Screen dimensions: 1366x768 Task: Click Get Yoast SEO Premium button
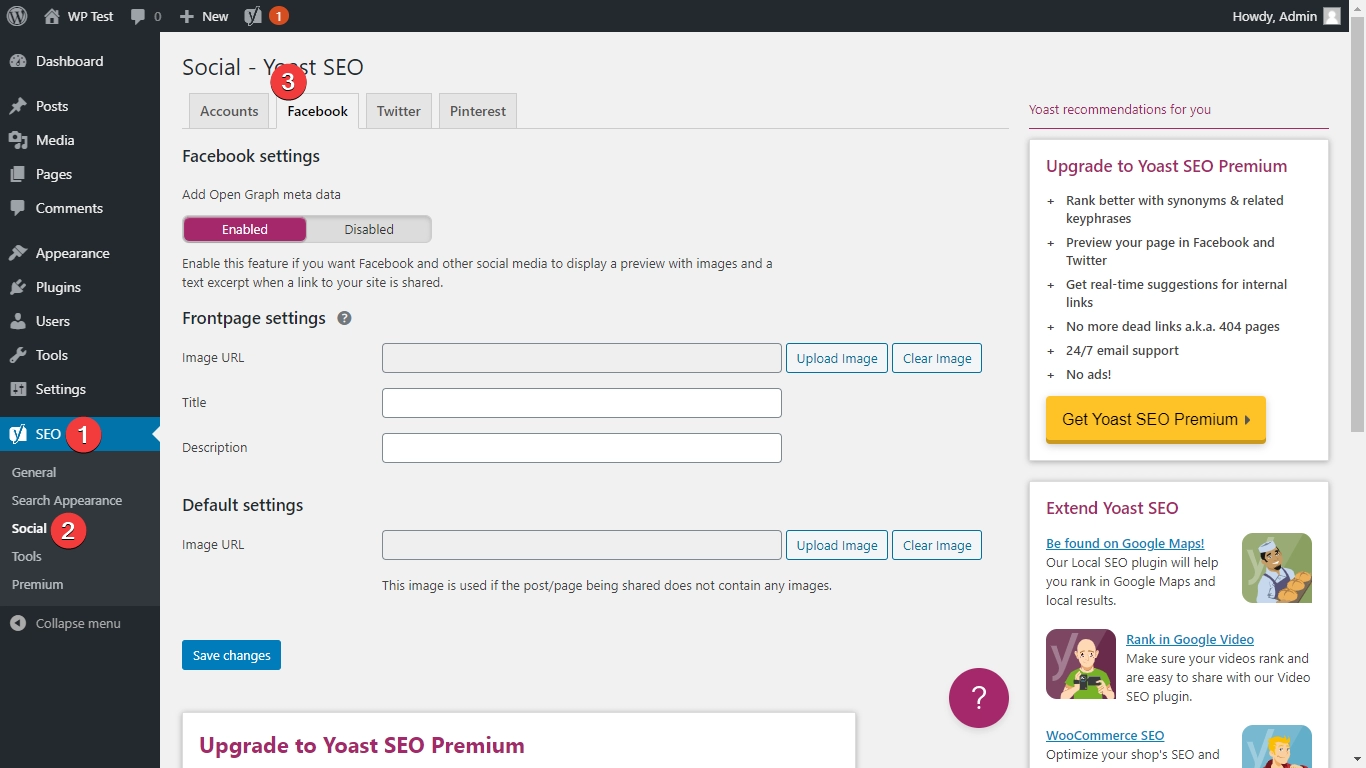tap(1156, 419)
